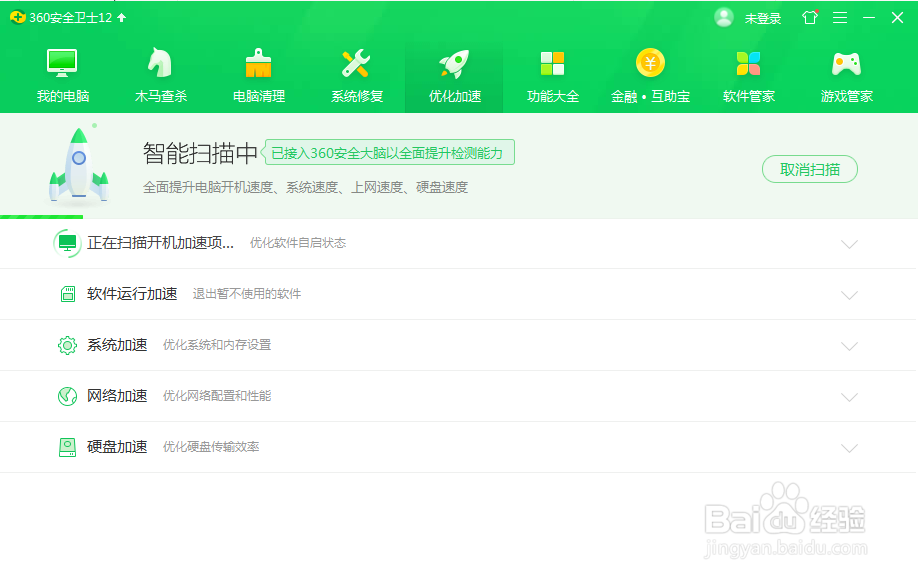Select 优化加速 rocket icon
918x580 pixels.
454,63
